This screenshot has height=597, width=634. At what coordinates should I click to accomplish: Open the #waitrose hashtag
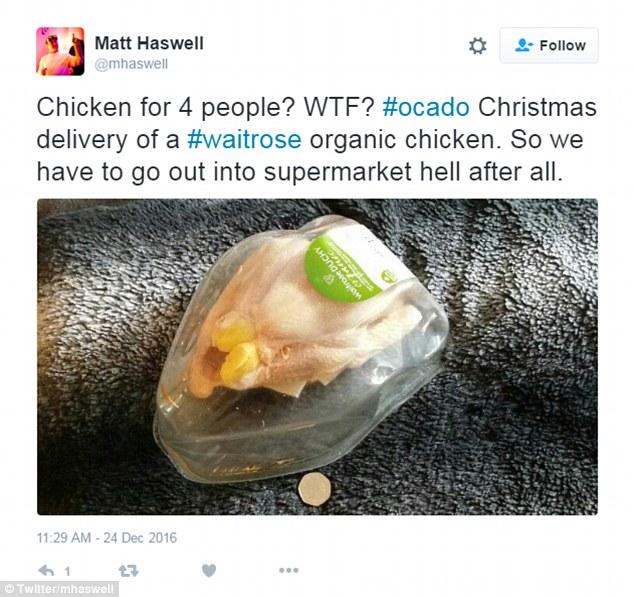[244, 140]
